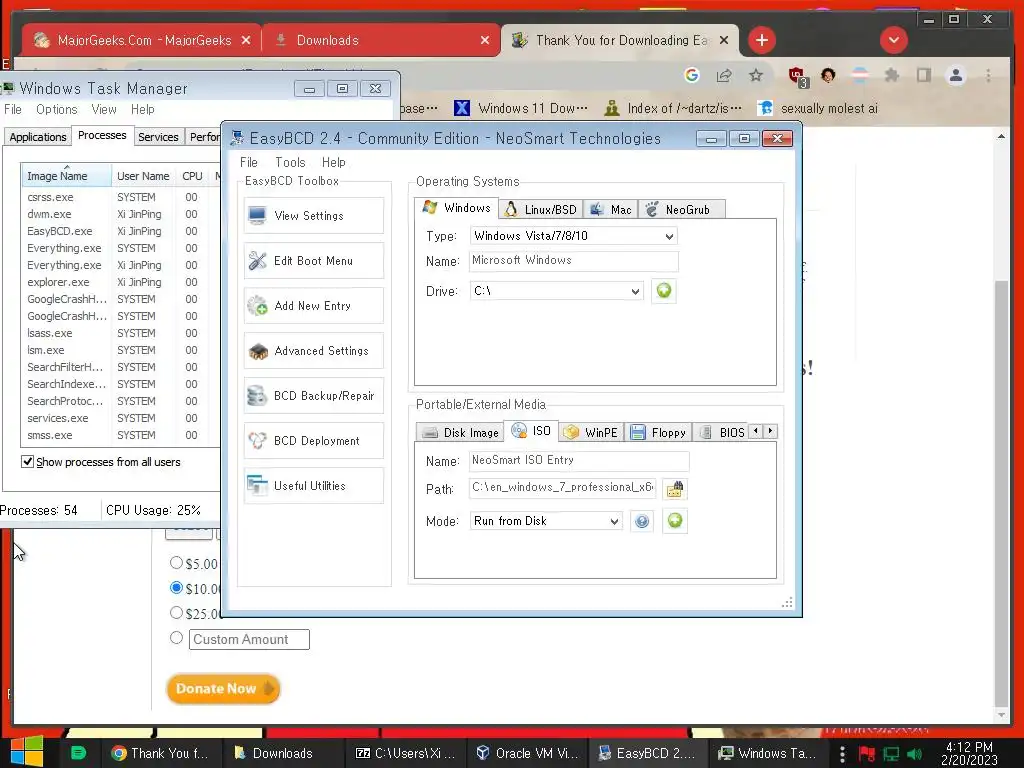
Task: Open the Mode dropdown Run from Disk
Action: 546,521
